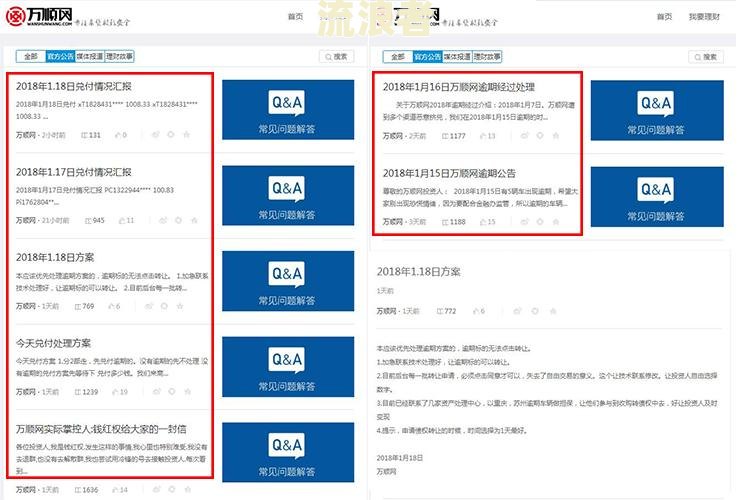Star the 2018年1.18日兑付情况汇报 post
The image size is (752, 500).
click(187, 135)
